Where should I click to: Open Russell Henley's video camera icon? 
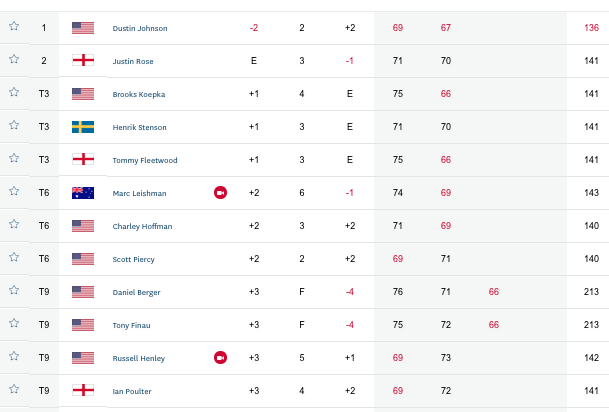tap(220, 358)
